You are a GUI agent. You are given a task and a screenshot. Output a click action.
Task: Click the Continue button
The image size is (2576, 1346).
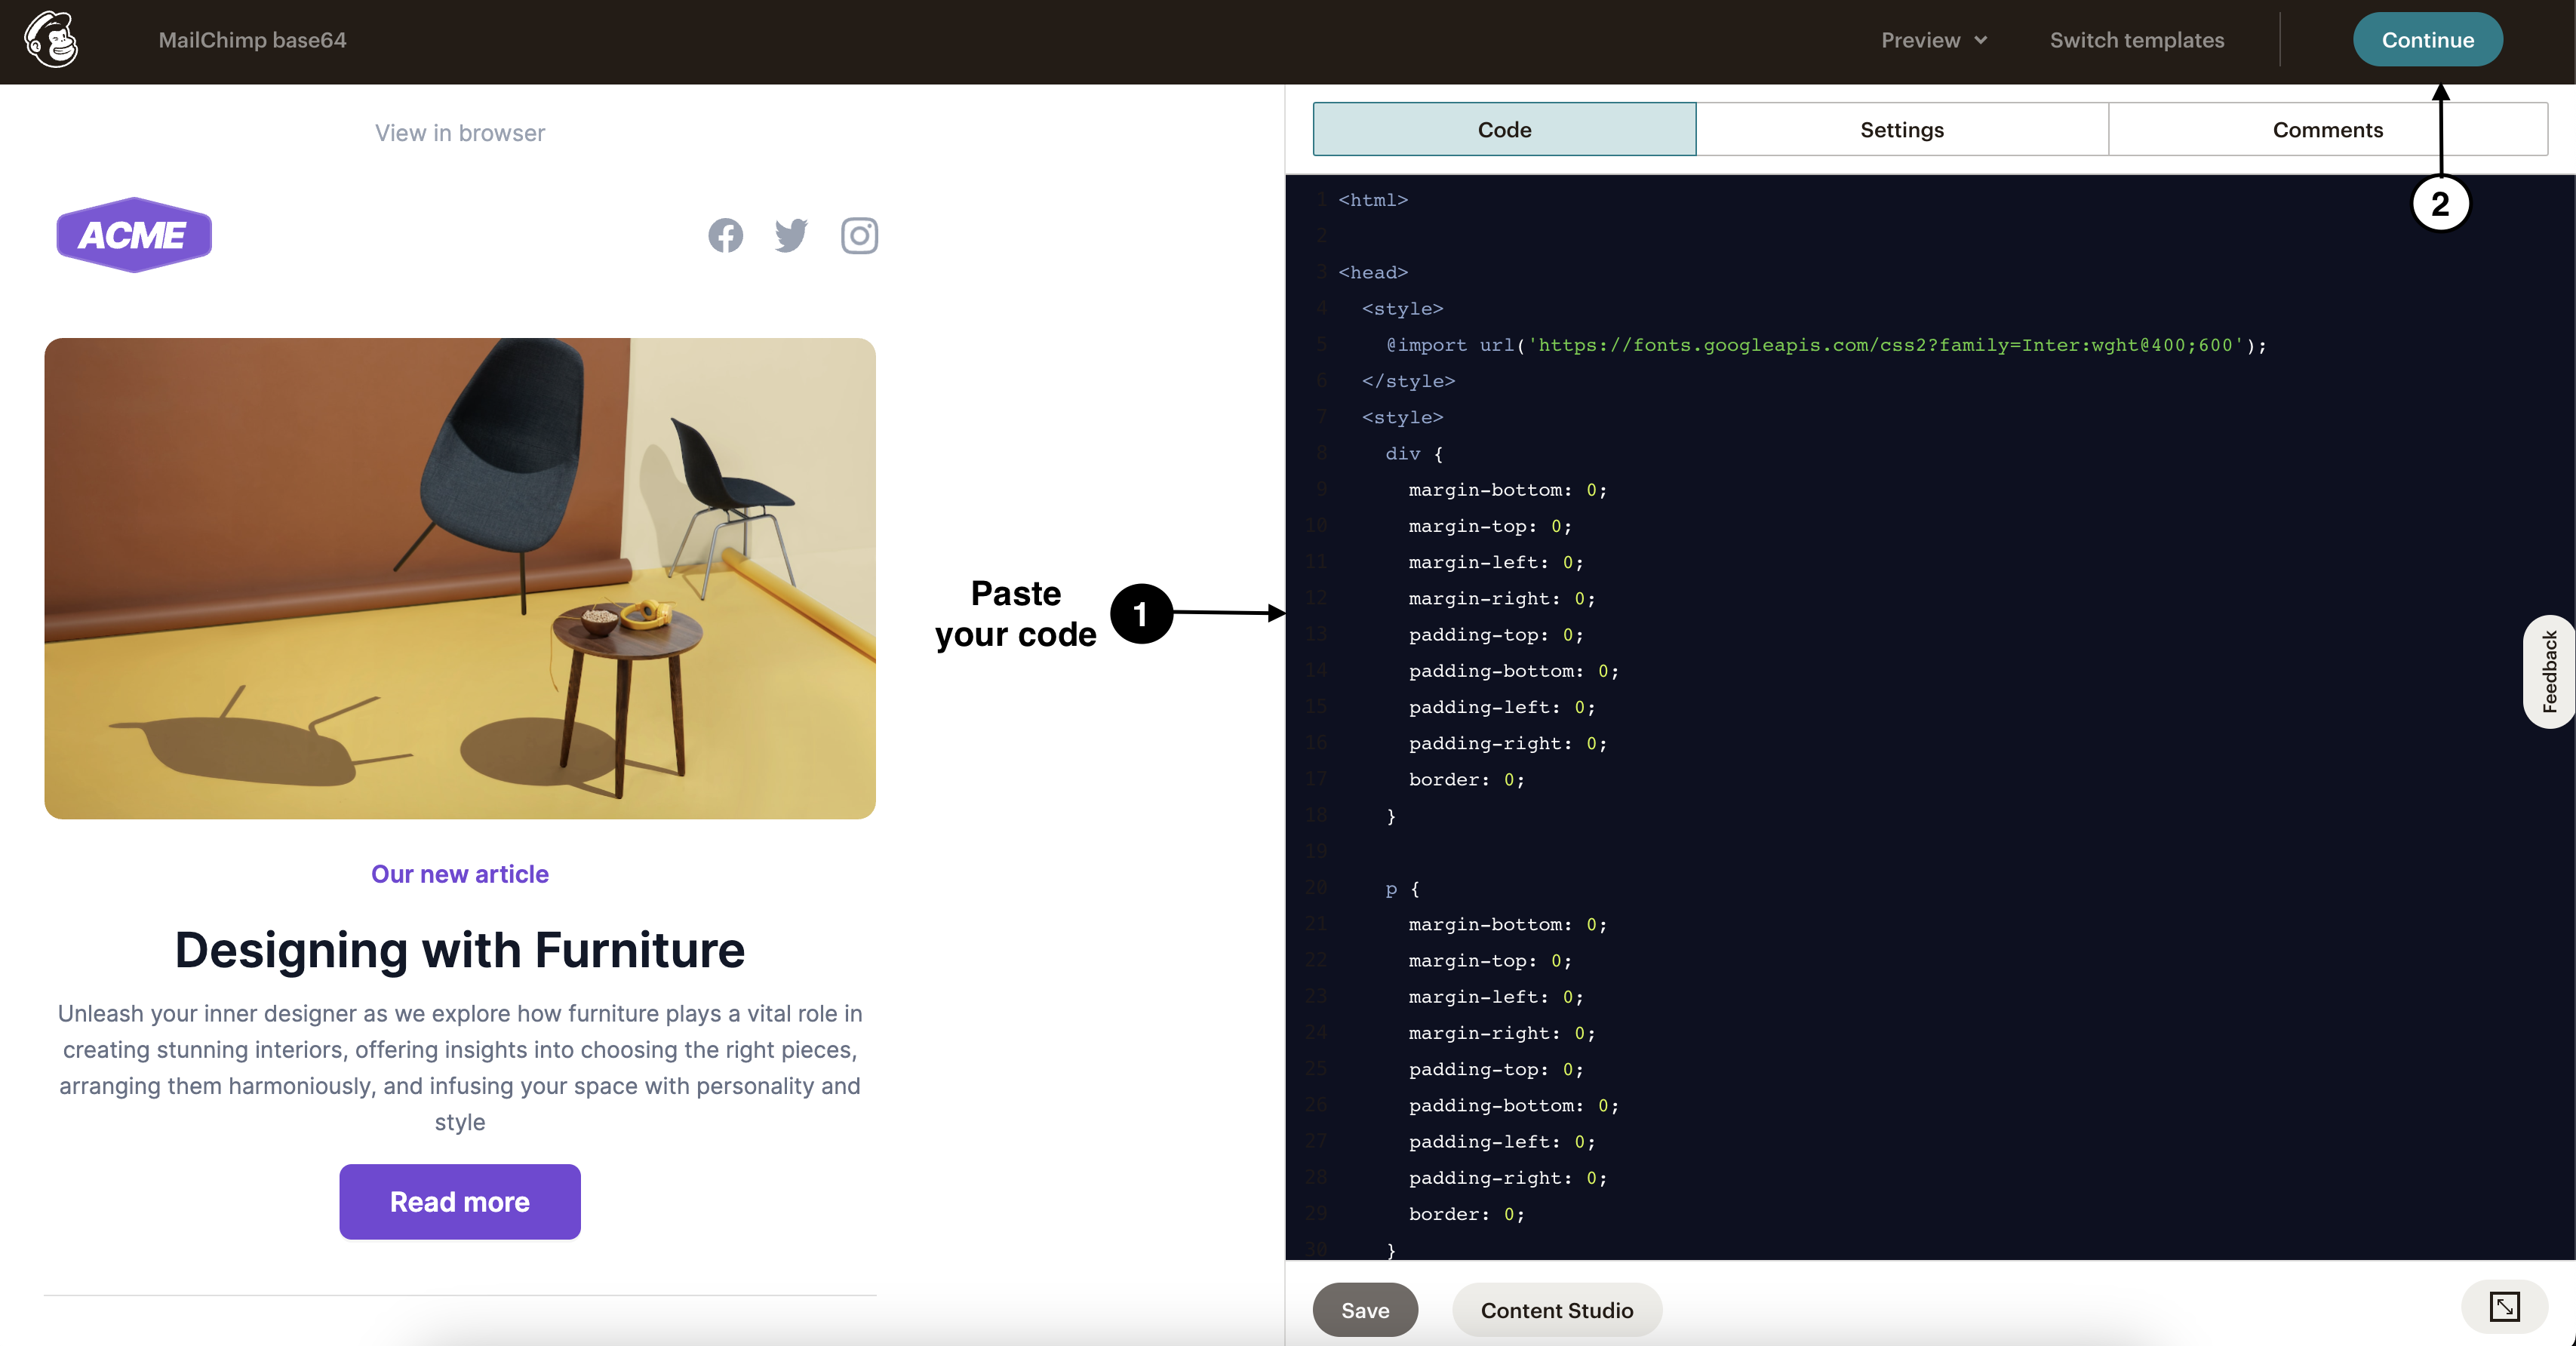click(2427, 40)
